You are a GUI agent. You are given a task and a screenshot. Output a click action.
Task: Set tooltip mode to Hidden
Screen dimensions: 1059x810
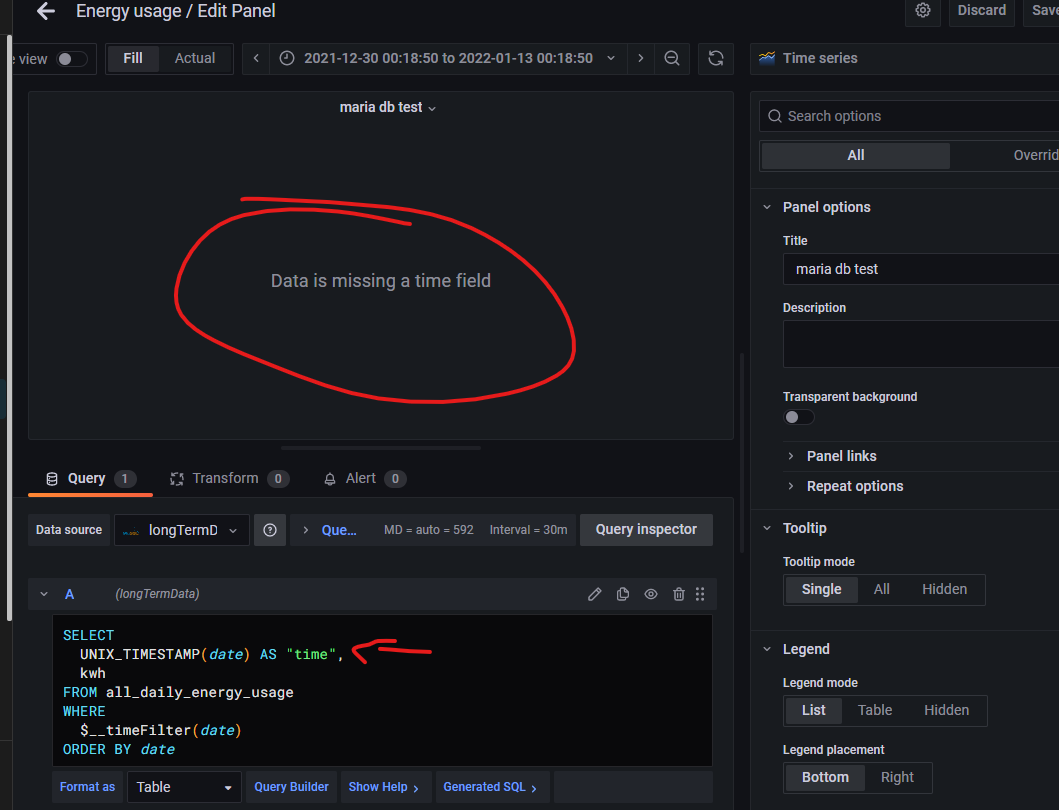[x=944, y=590]
